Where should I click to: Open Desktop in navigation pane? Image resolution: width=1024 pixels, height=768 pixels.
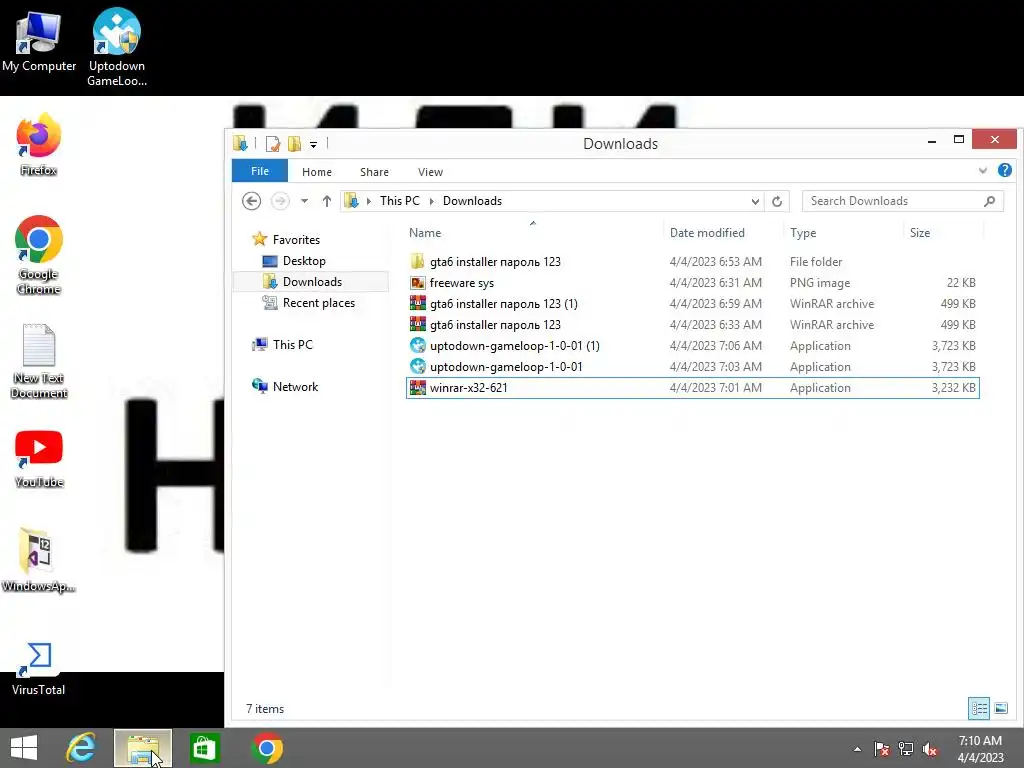click(304, 261)
